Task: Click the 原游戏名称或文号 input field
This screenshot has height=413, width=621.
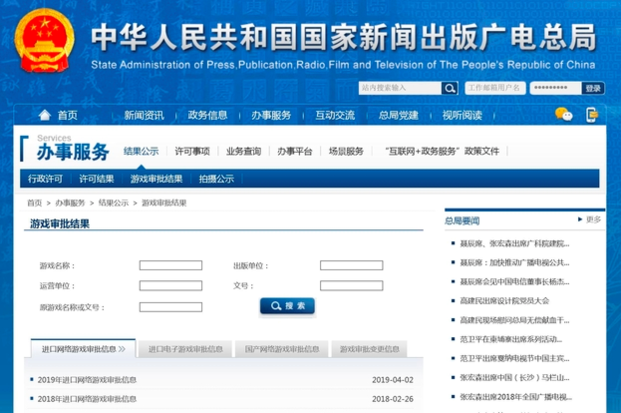Action: tap(171, 307)
